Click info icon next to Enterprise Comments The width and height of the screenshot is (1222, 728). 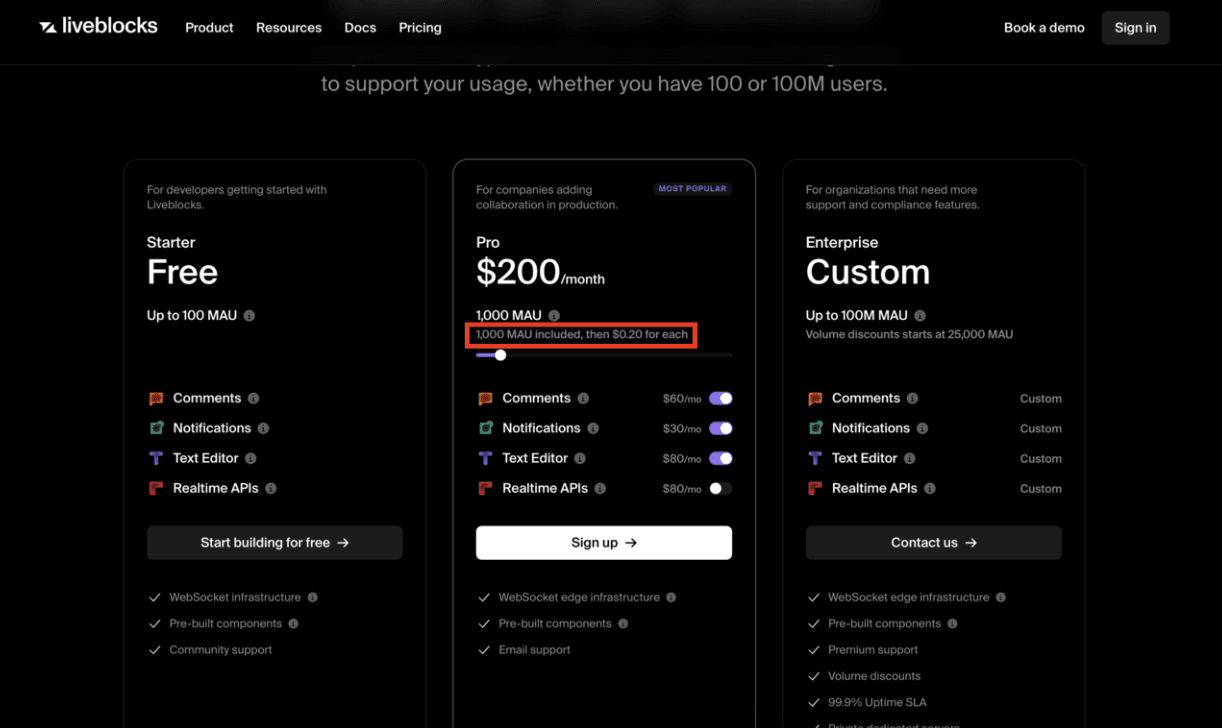912,399
